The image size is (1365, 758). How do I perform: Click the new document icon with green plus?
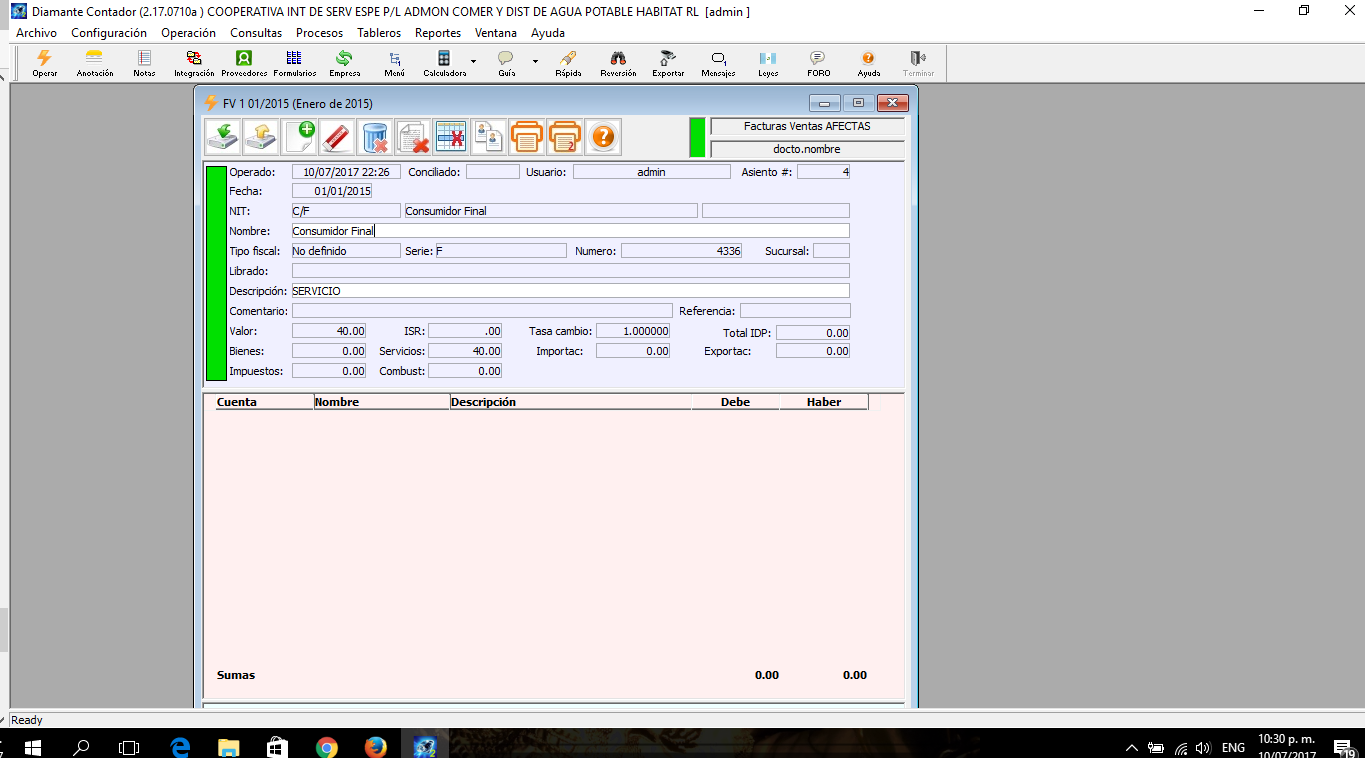pyautogui.click(x=299, y=136)
